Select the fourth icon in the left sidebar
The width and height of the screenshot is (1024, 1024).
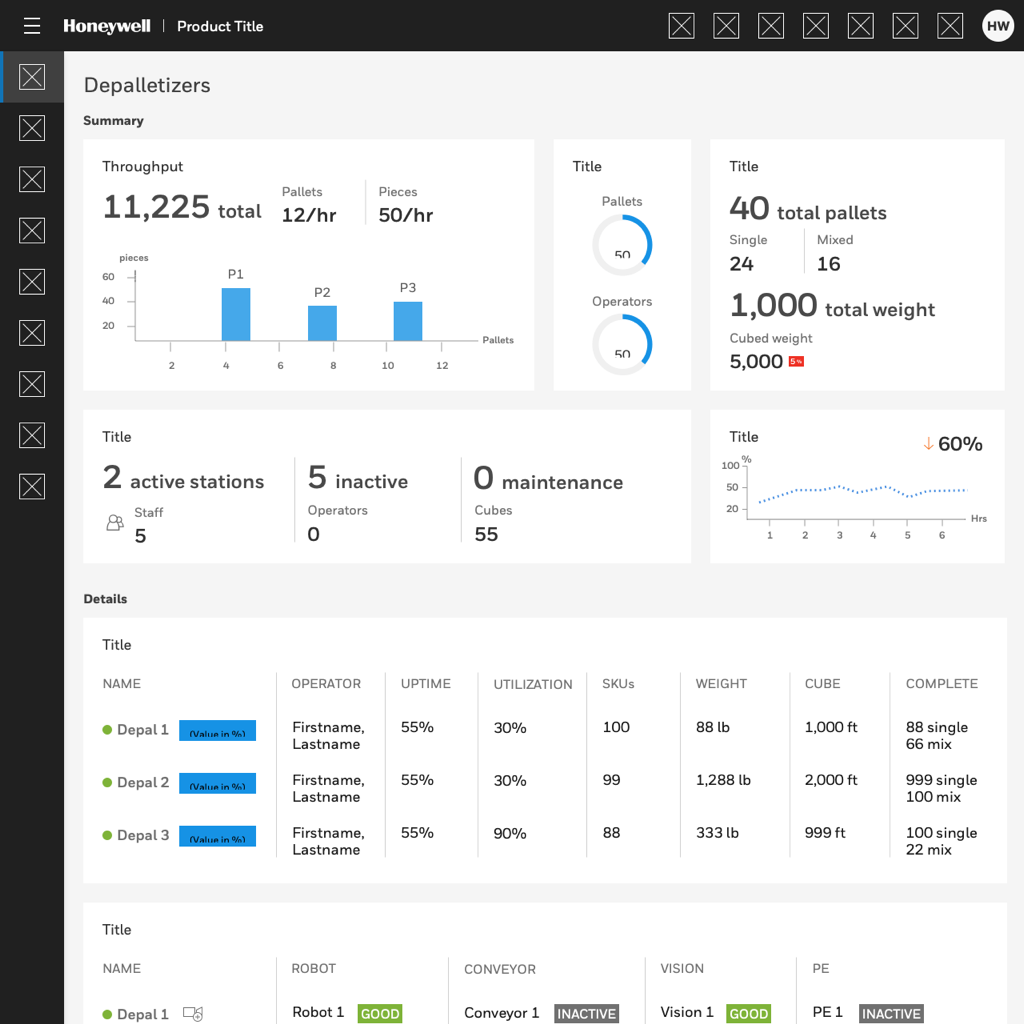(32, 231)
